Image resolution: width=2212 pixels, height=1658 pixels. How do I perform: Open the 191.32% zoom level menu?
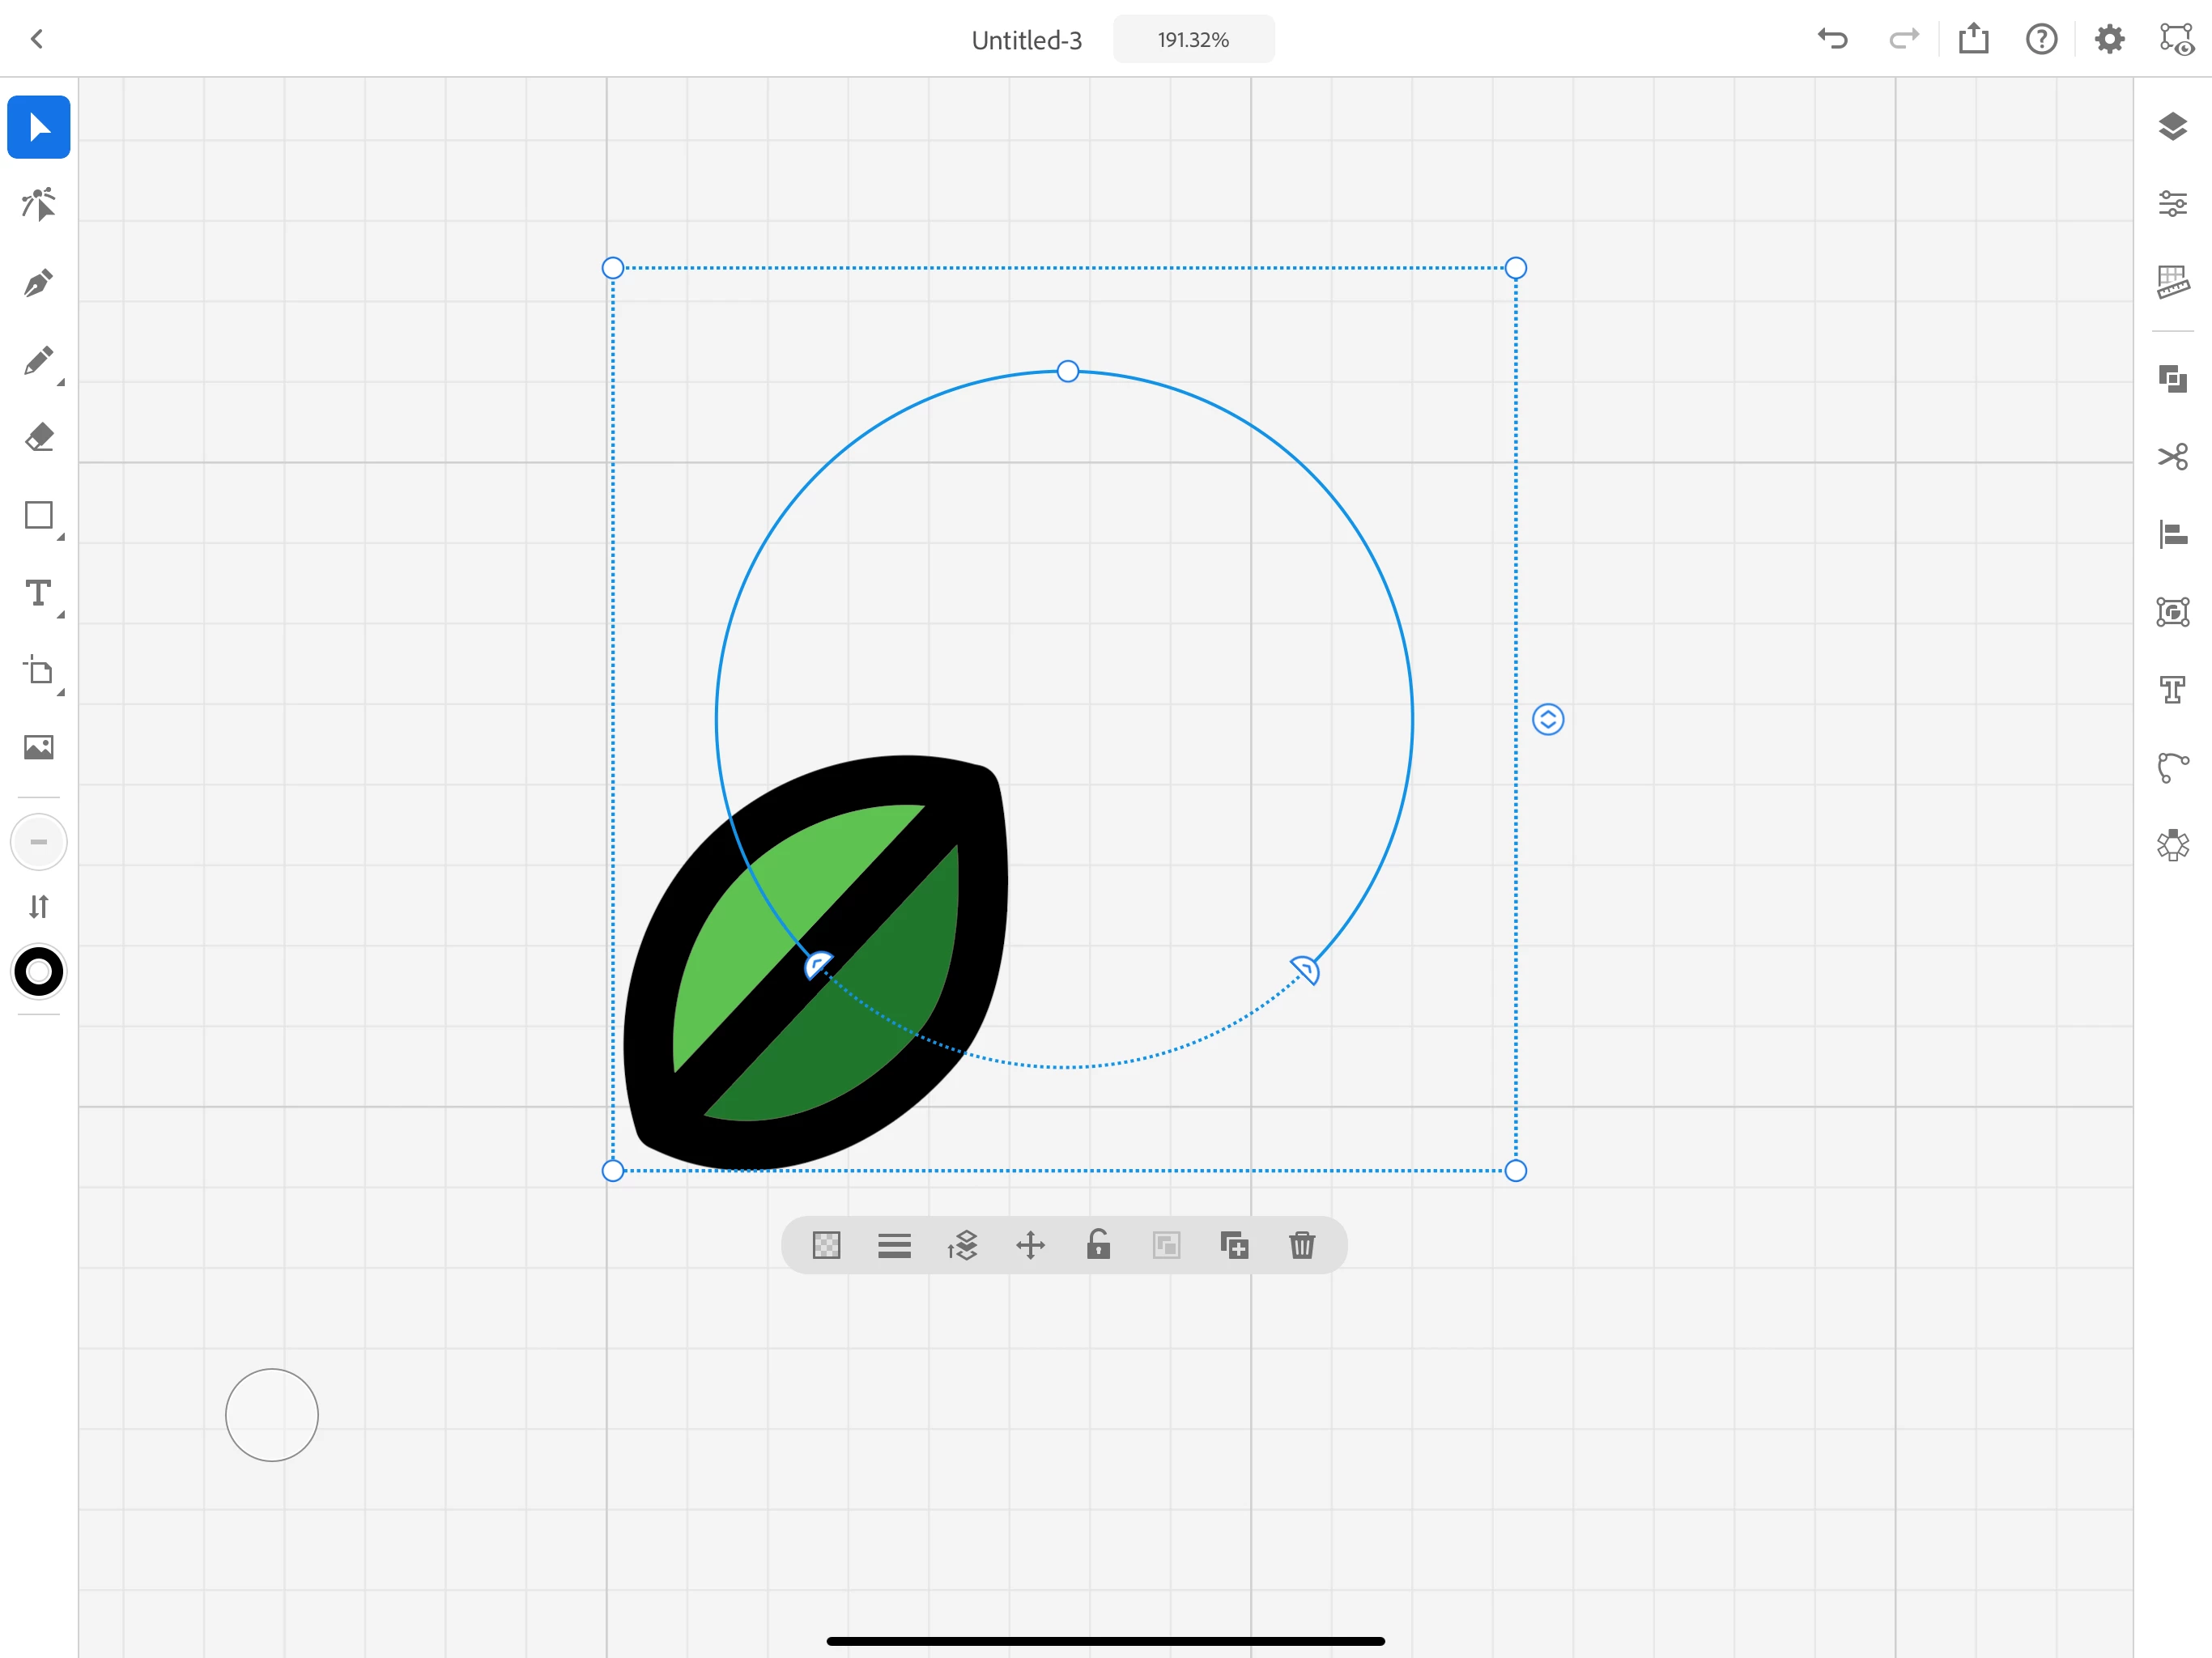[1193, 40]
